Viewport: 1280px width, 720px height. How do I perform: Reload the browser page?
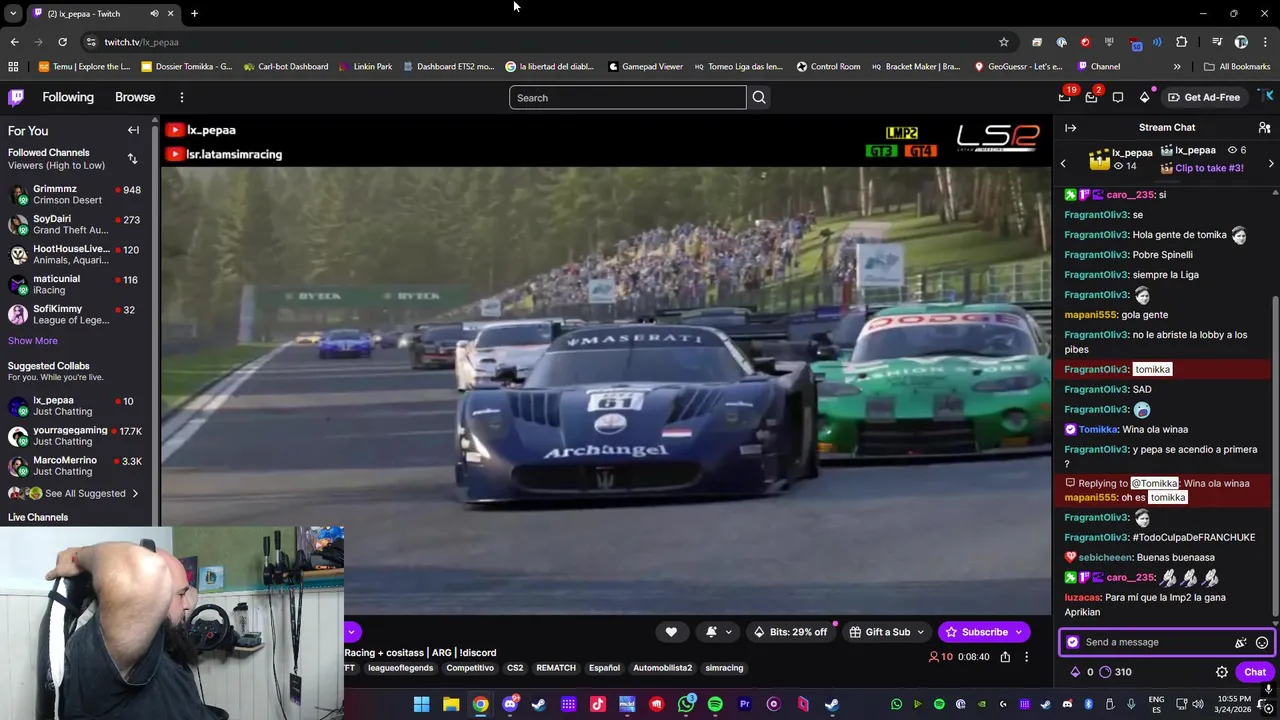click(62, 42)
